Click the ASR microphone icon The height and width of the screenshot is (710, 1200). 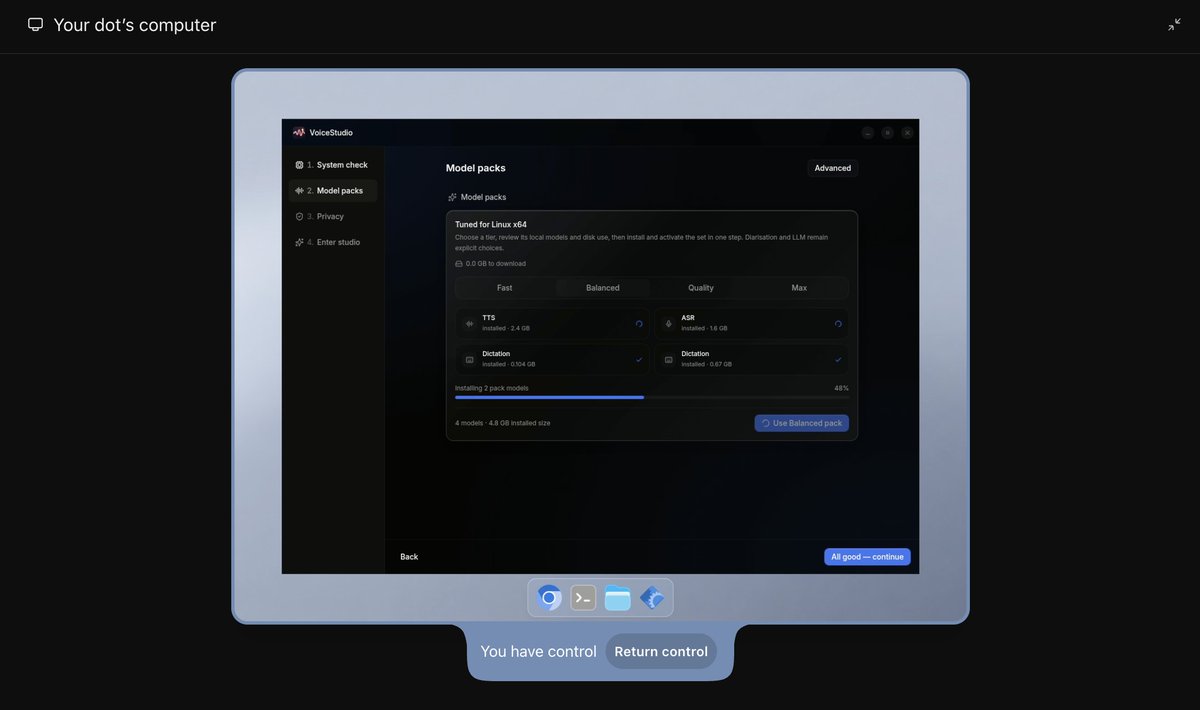coord(668,324)
